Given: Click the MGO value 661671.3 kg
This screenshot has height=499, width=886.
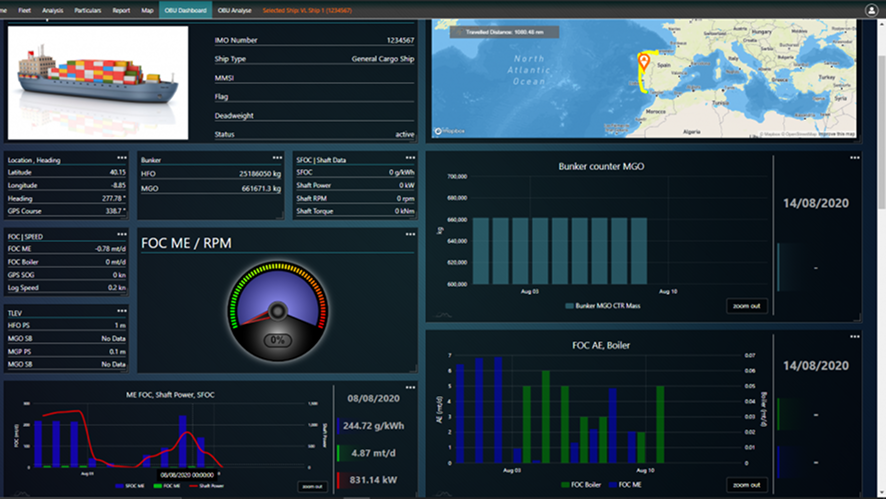Looking at the screenshot, I should (x=261, y=189).
